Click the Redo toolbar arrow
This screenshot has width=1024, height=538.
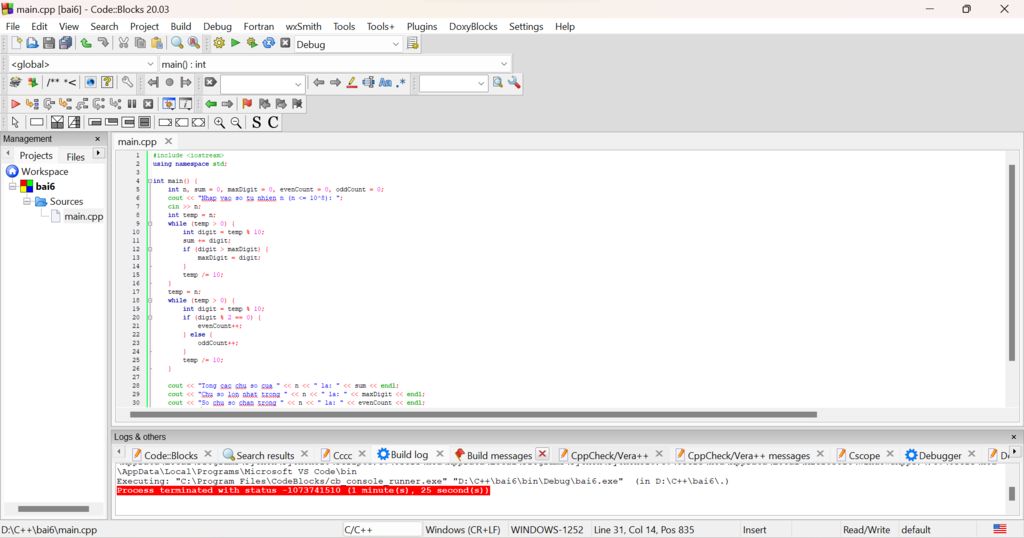(x=103, y=43)
